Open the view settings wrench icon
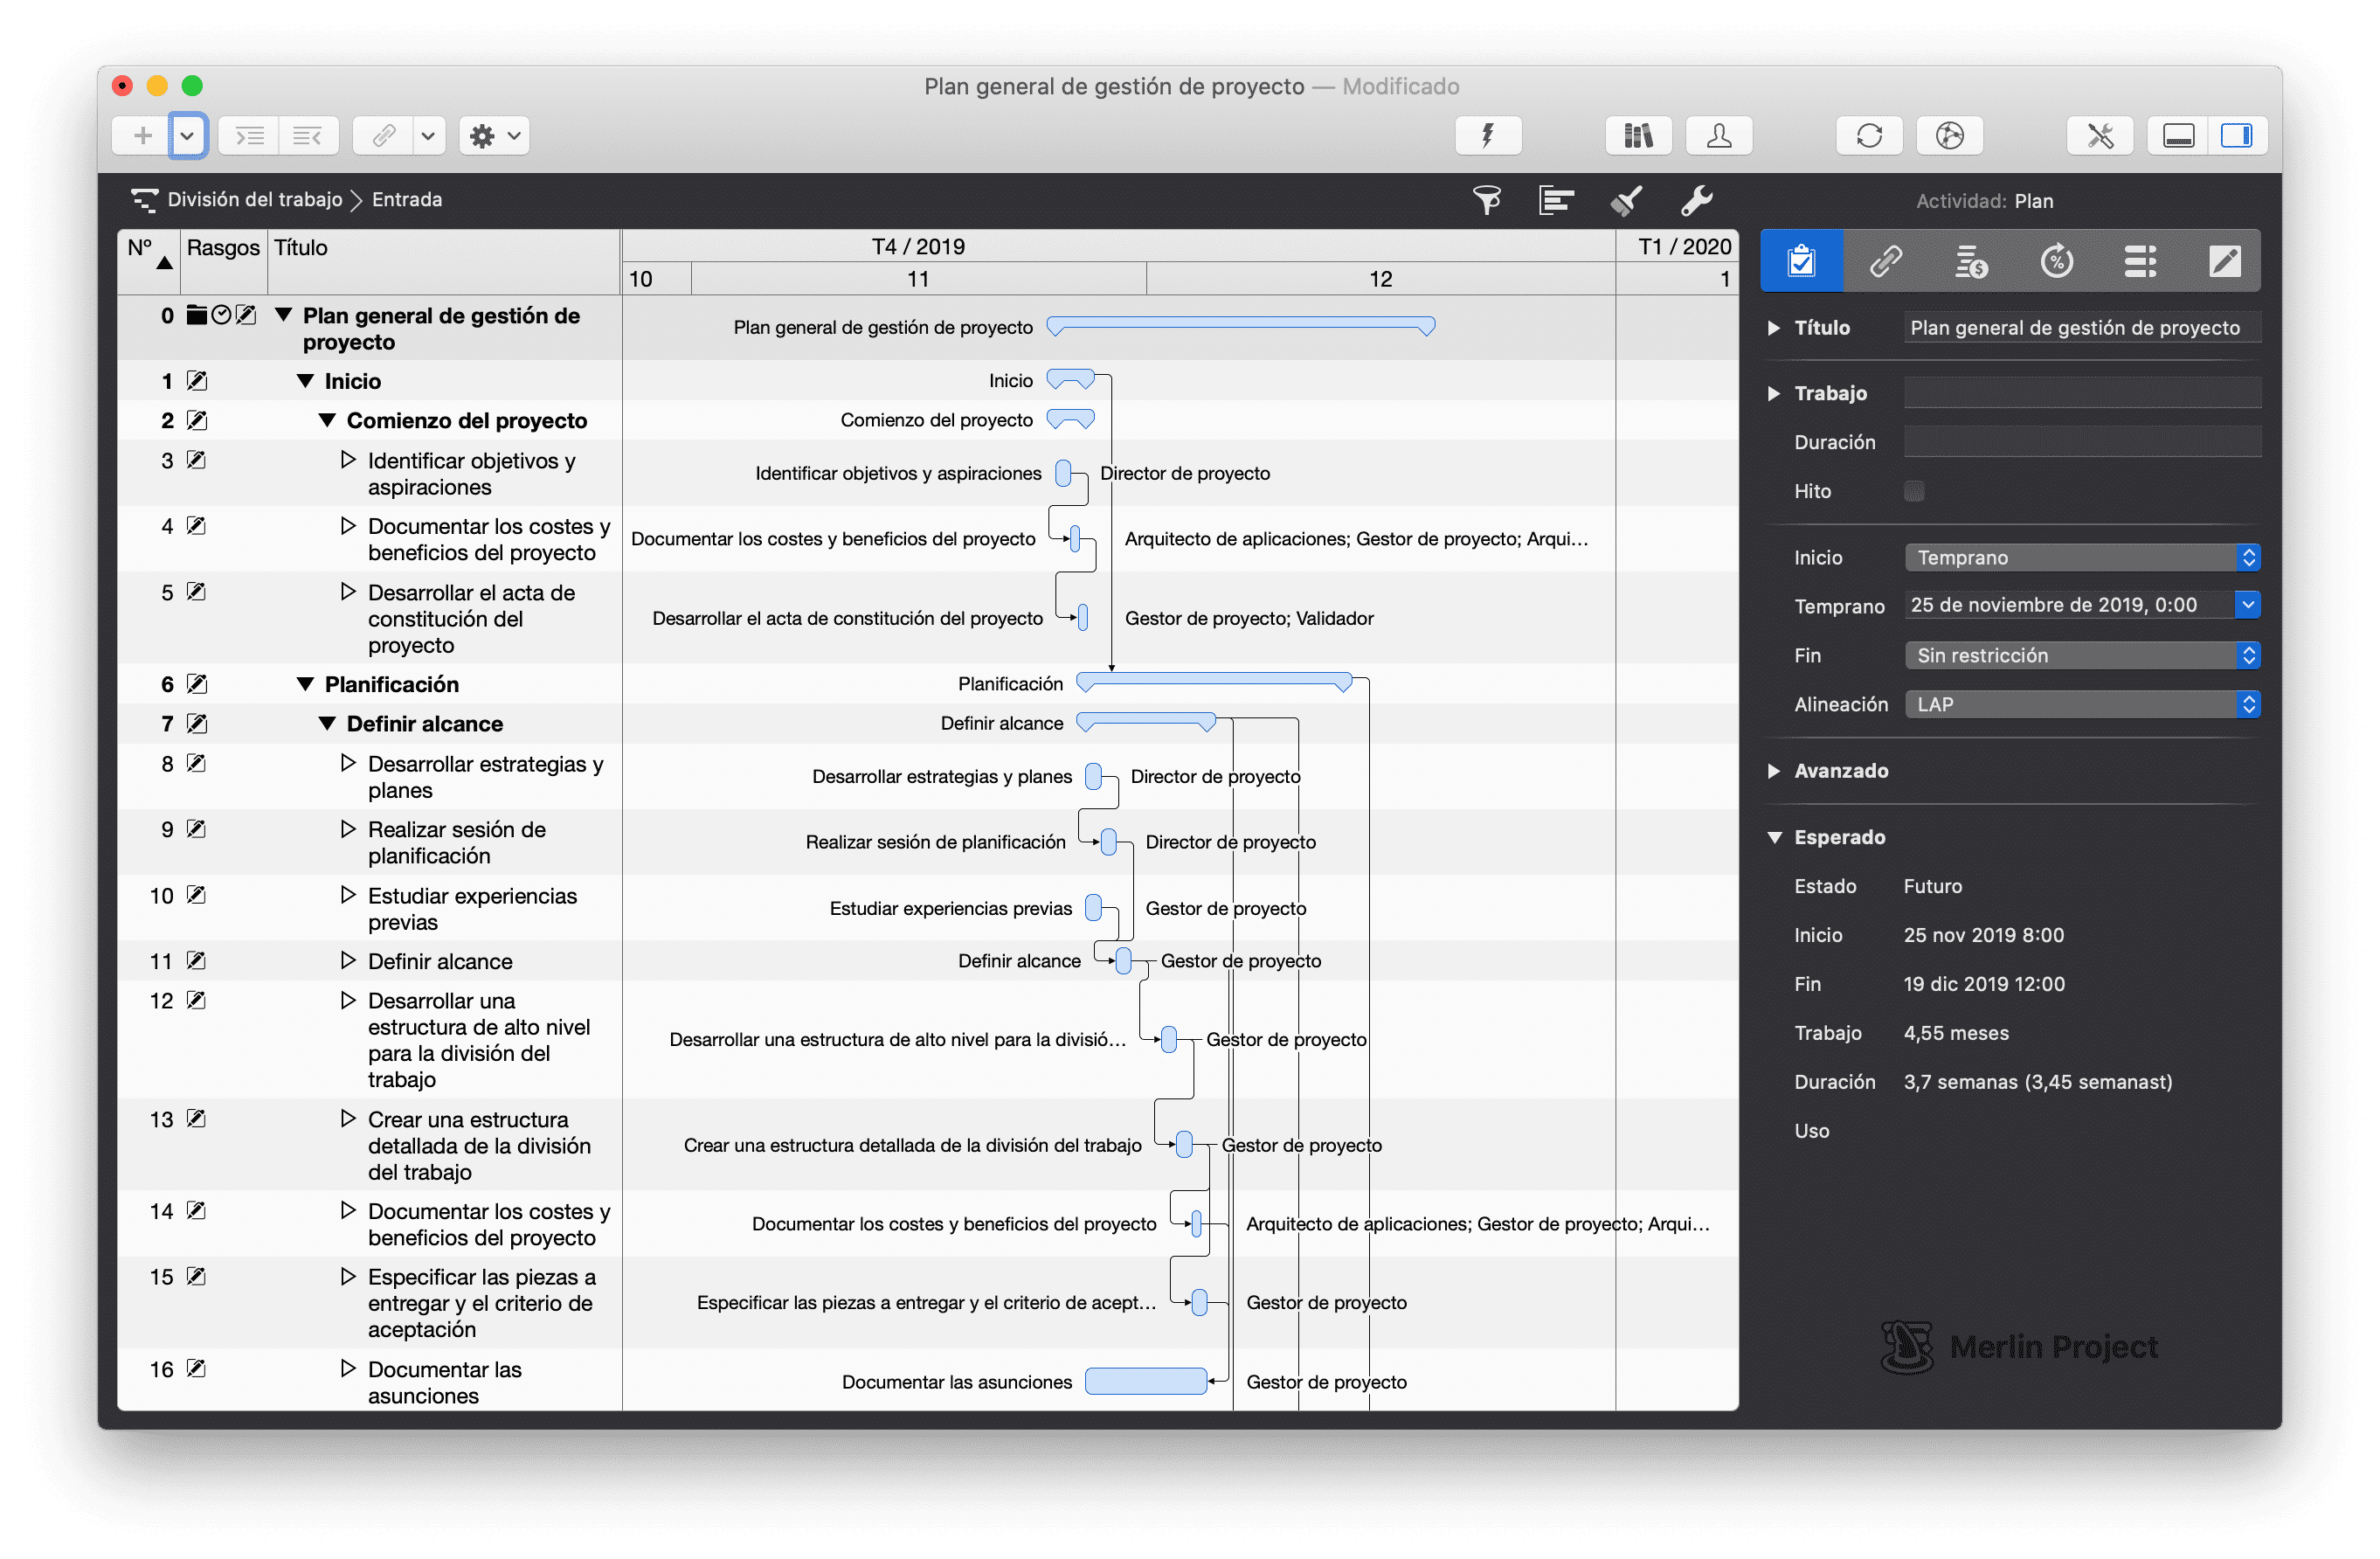This screenshot has height=1559, width=2380. point(1697,200)
